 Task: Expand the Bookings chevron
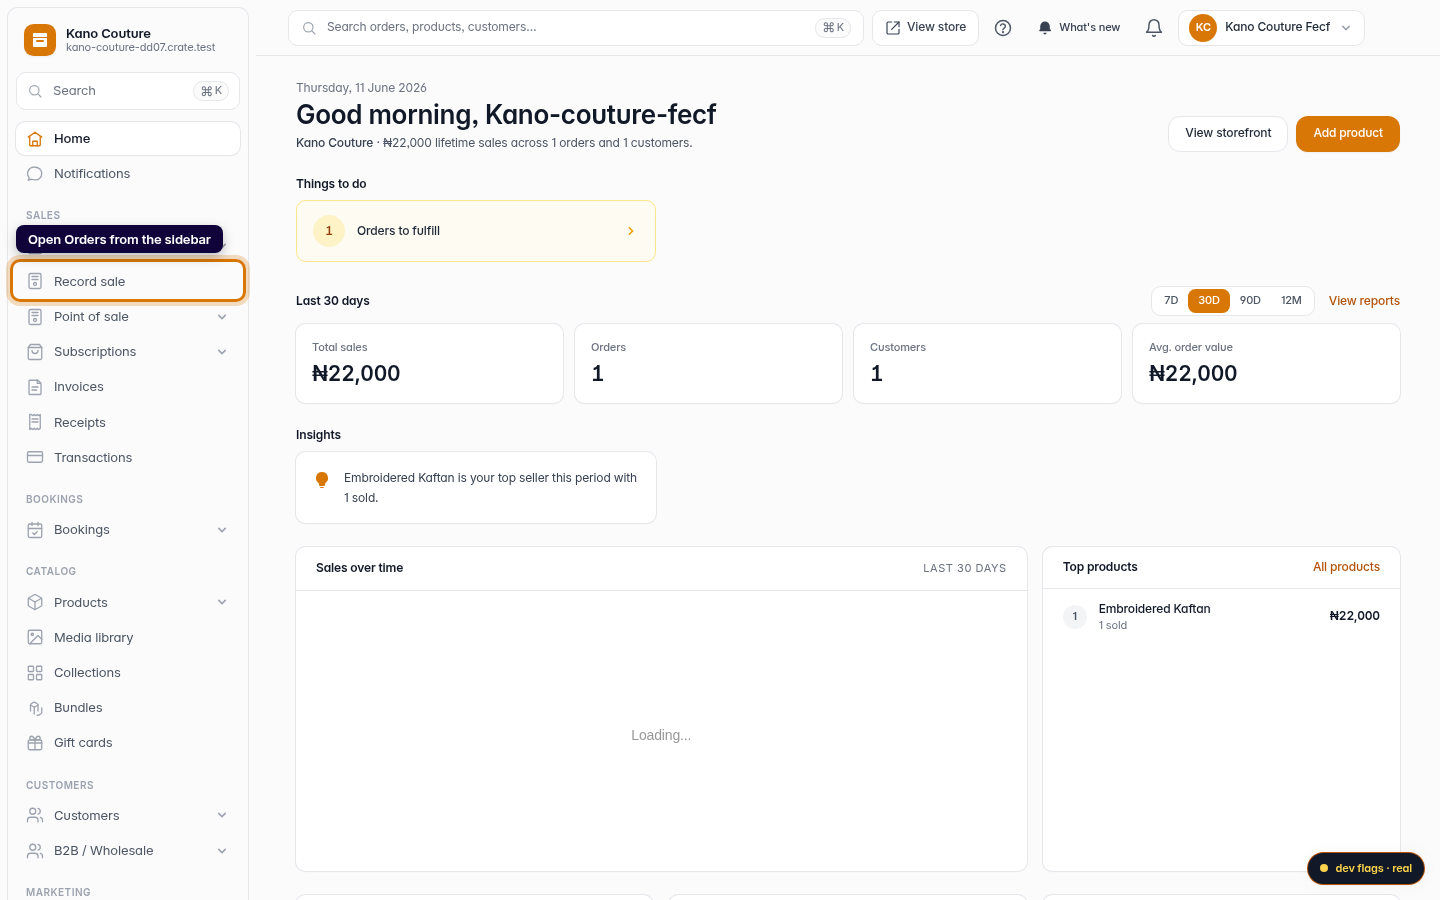pos(222,530)
